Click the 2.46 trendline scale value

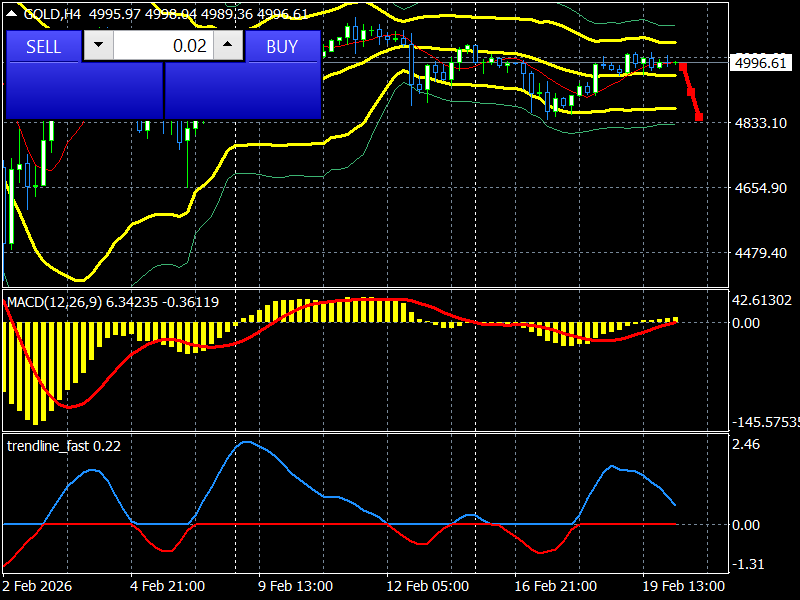click(746, 444)
